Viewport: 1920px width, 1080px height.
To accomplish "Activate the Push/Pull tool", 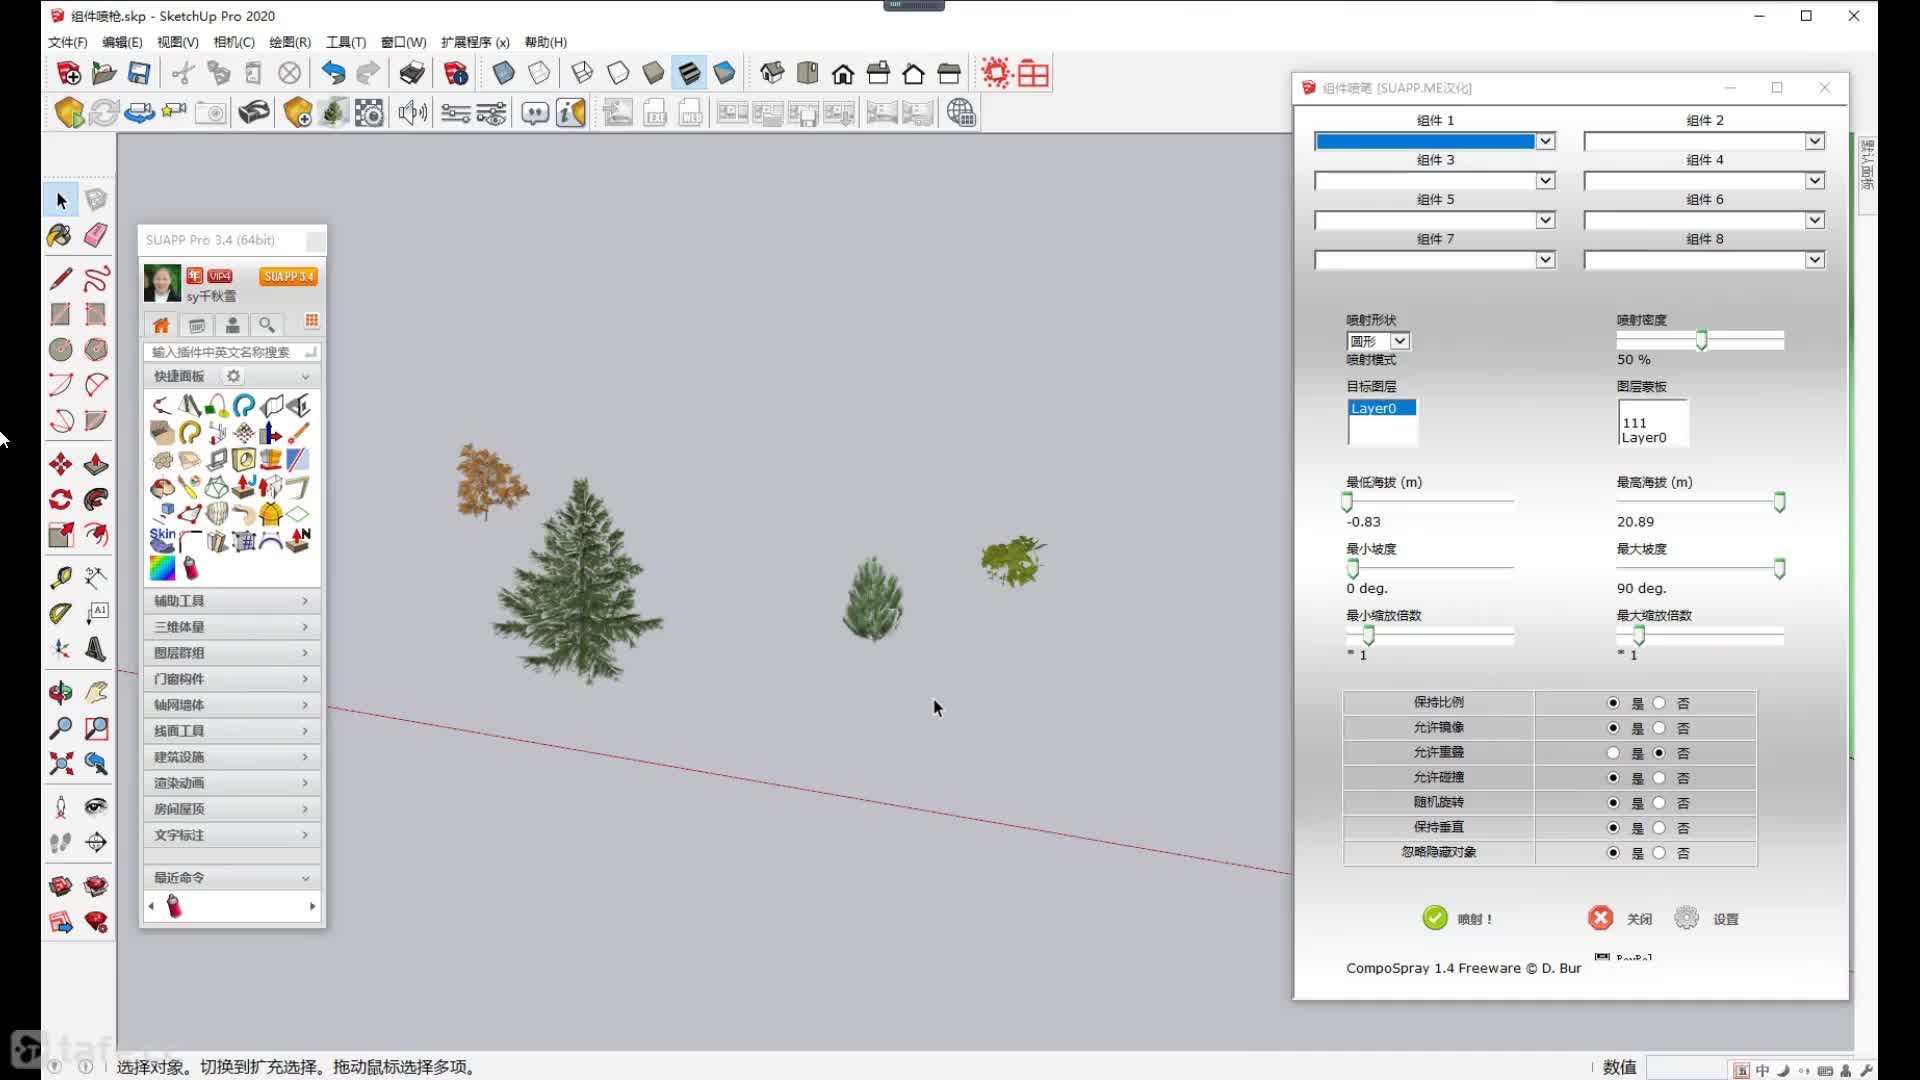I will click(x=96, y=465).
